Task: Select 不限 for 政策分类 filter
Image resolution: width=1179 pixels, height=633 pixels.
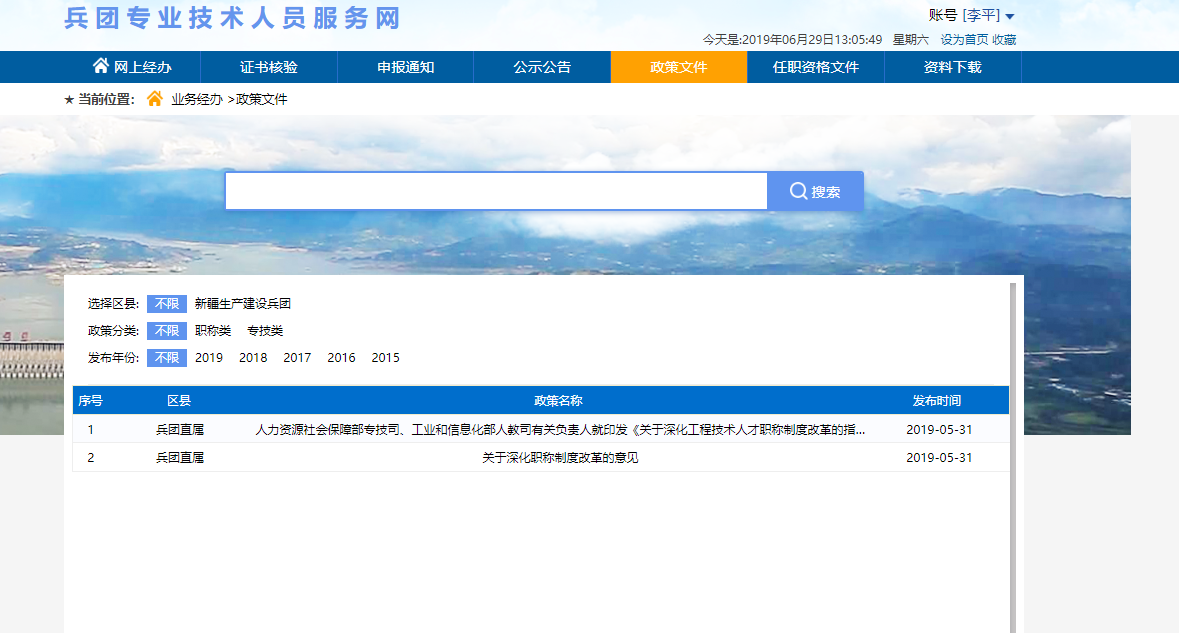Action: (166, 331)
